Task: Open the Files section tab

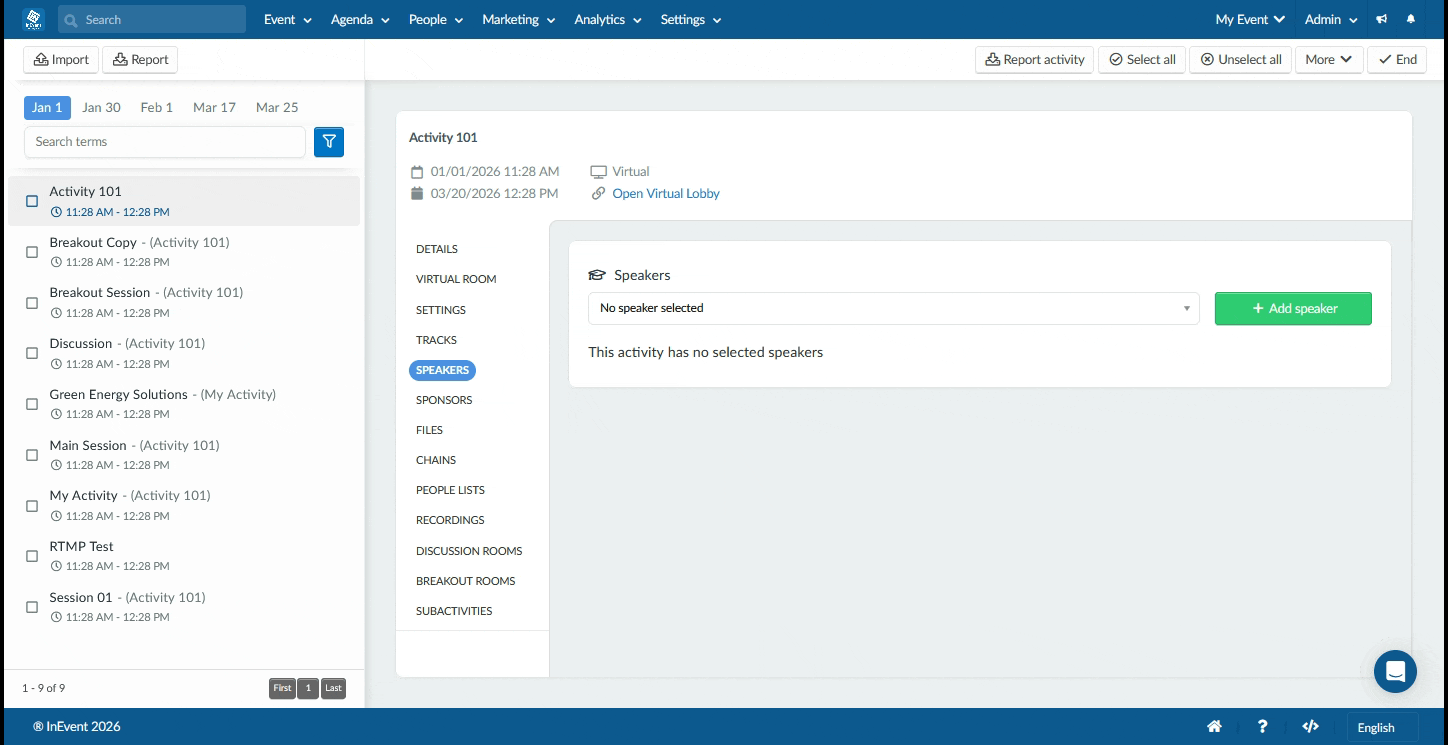Action: pyautogui.click(x=429, y=430)
